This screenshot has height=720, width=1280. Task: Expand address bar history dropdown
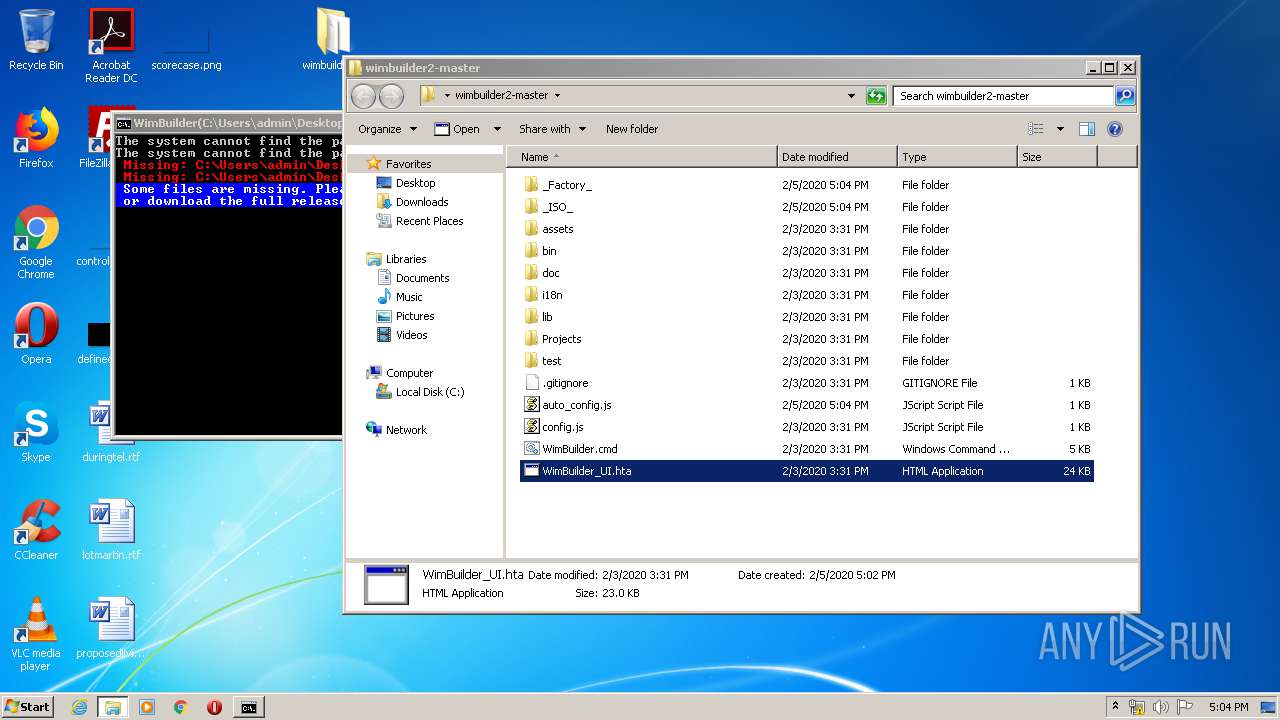(851, 96)
